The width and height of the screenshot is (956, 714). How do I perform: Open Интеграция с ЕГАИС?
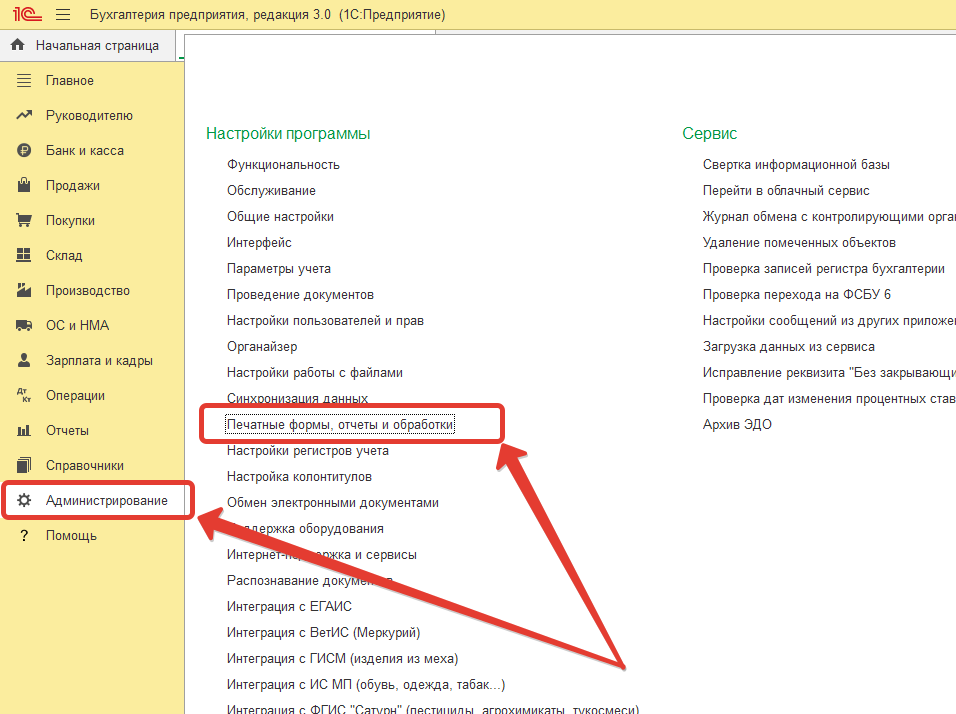pos(289,607)
